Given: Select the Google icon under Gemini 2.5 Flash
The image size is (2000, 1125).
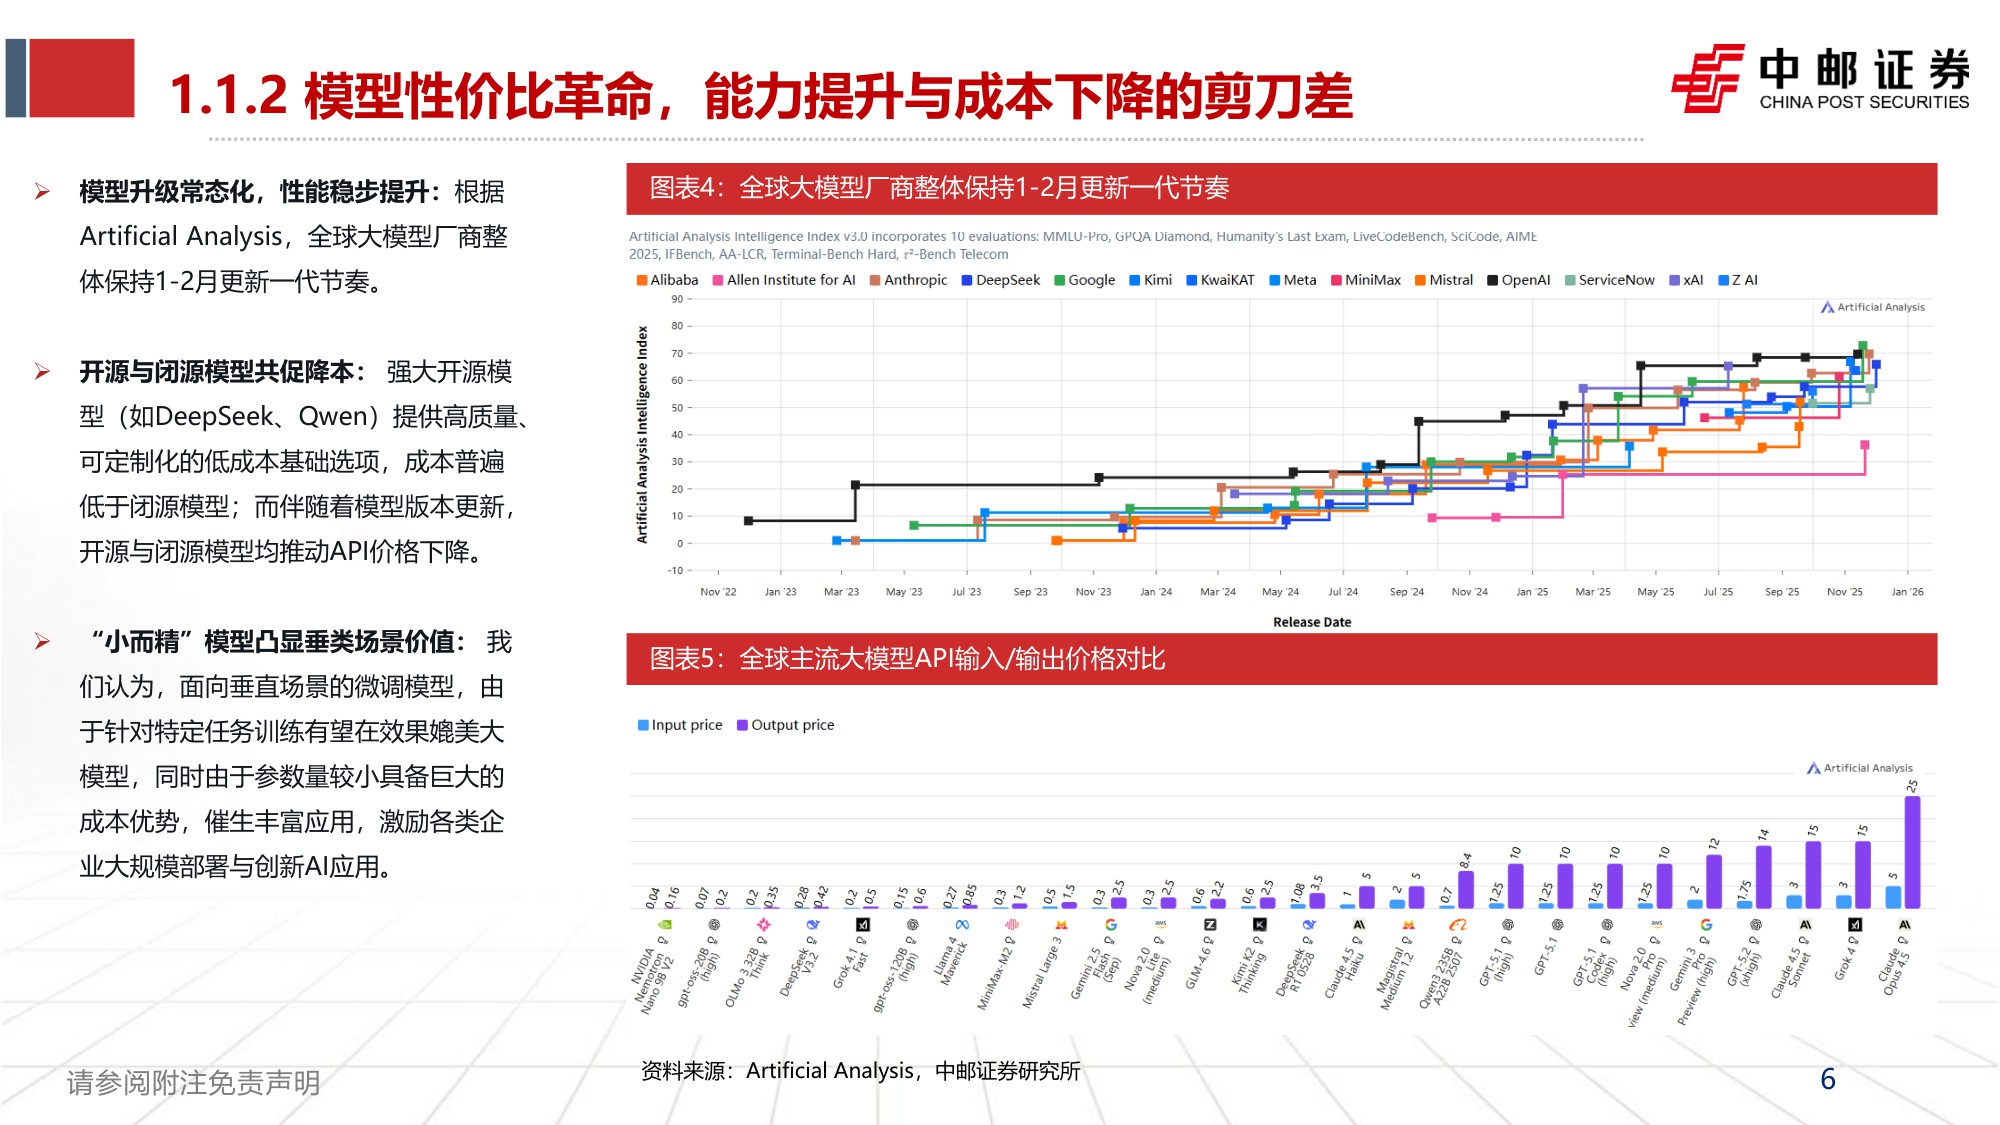Looking at the screenshot, I should point(1110,924).
